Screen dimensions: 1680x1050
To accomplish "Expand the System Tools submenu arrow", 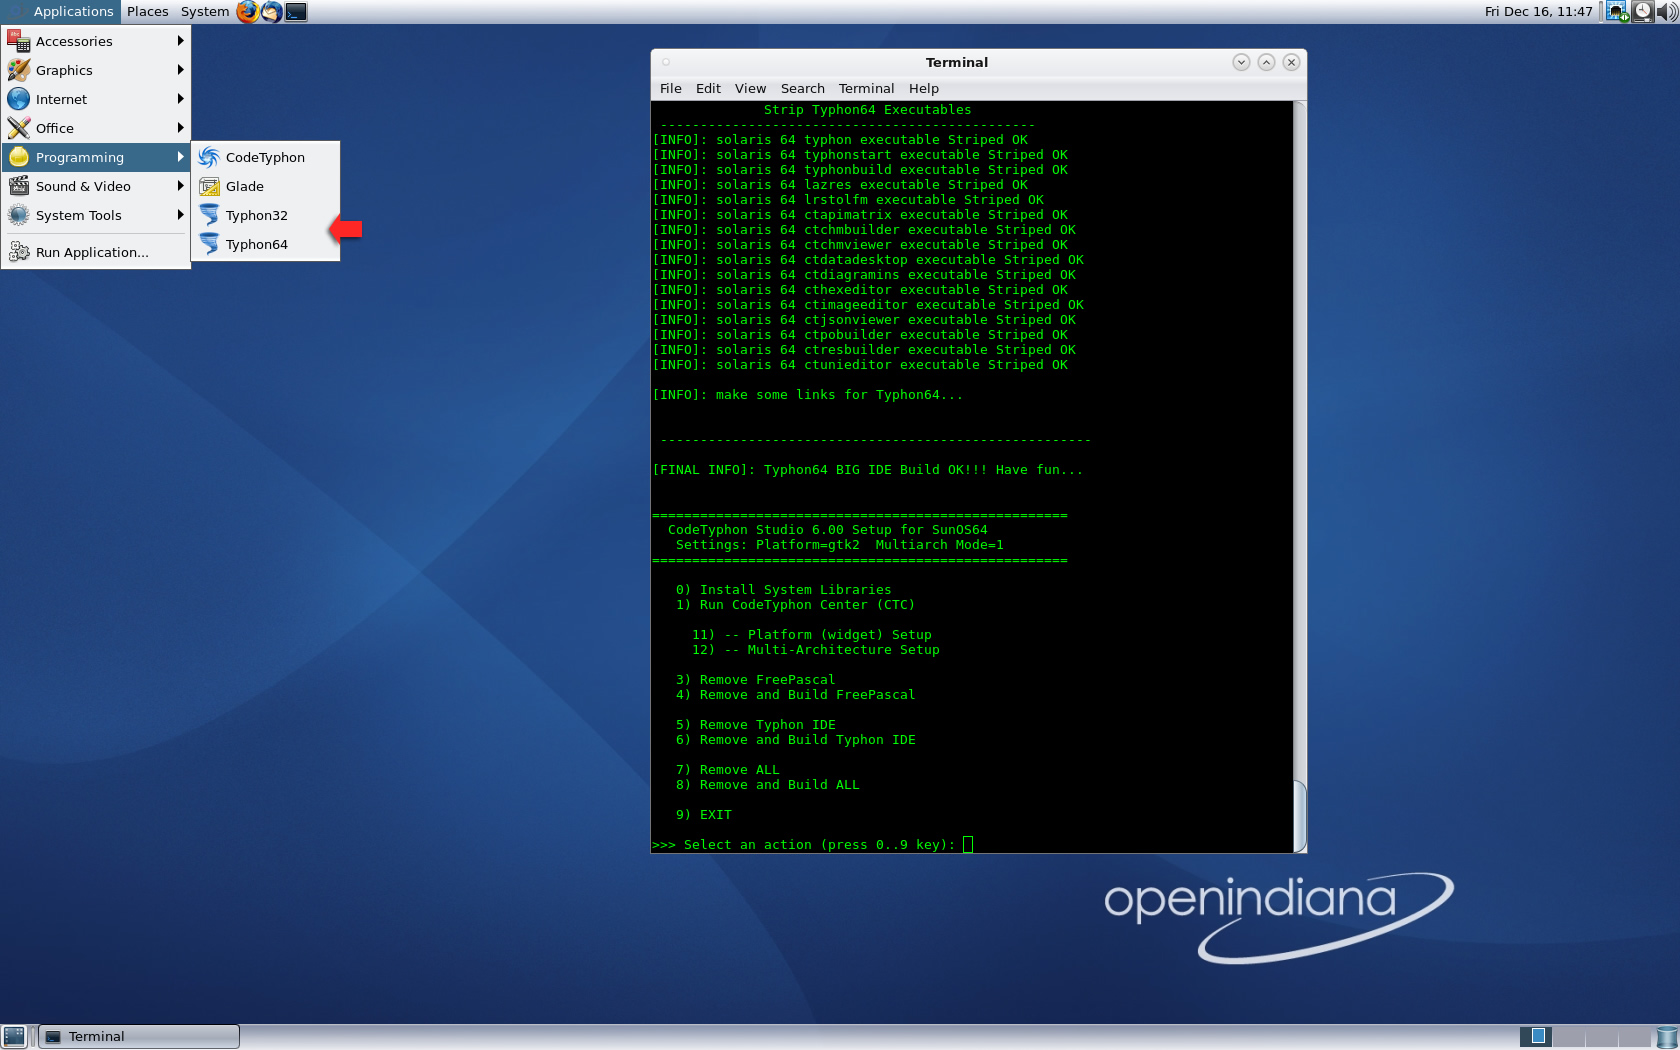I will [181, 215].
